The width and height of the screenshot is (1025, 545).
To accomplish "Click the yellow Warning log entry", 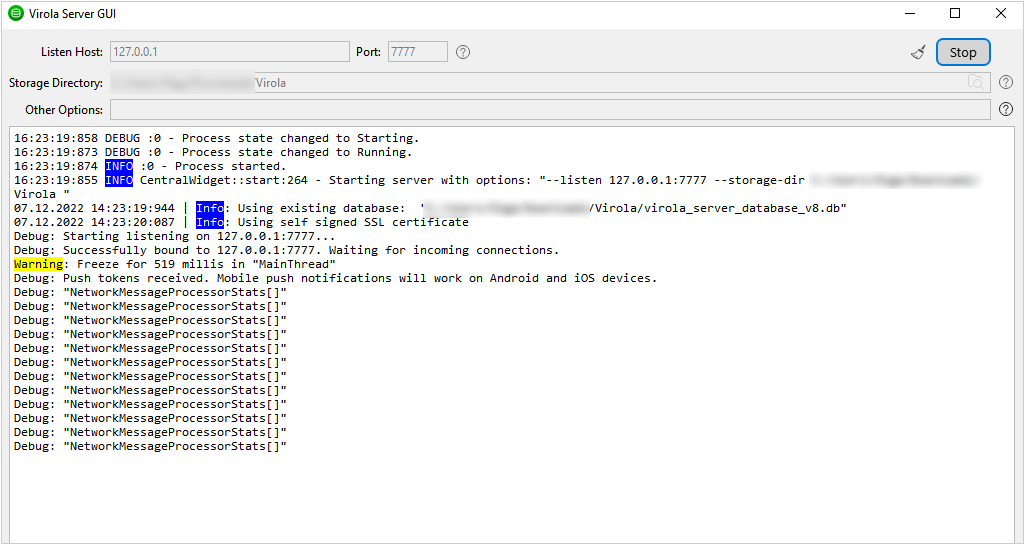I will coord(175,264).
